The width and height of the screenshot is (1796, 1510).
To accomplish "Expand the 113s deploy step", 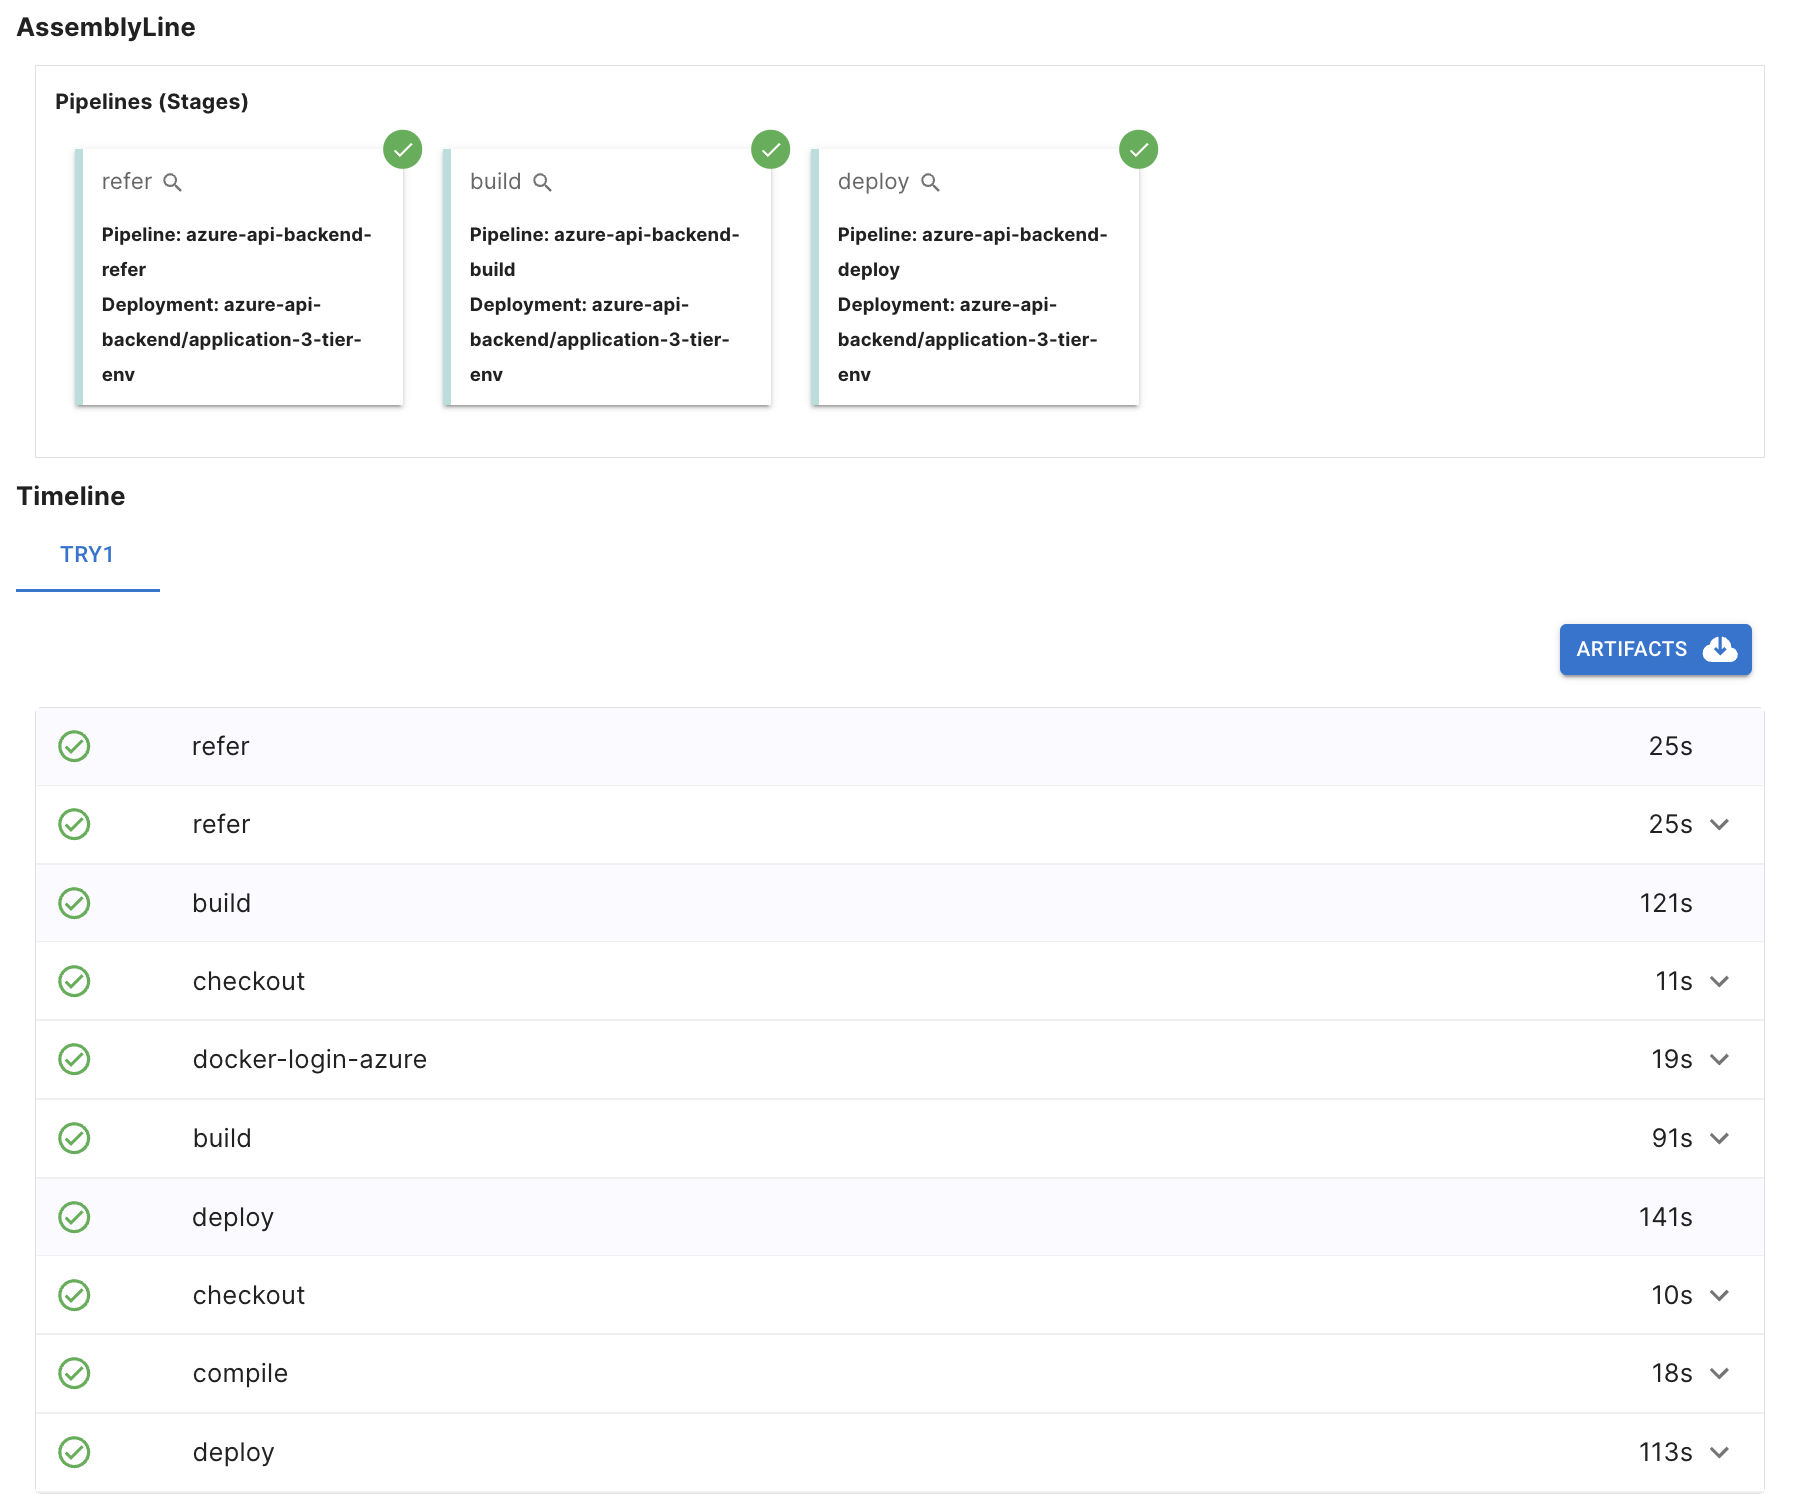I will click(x=1719, y=1453).
